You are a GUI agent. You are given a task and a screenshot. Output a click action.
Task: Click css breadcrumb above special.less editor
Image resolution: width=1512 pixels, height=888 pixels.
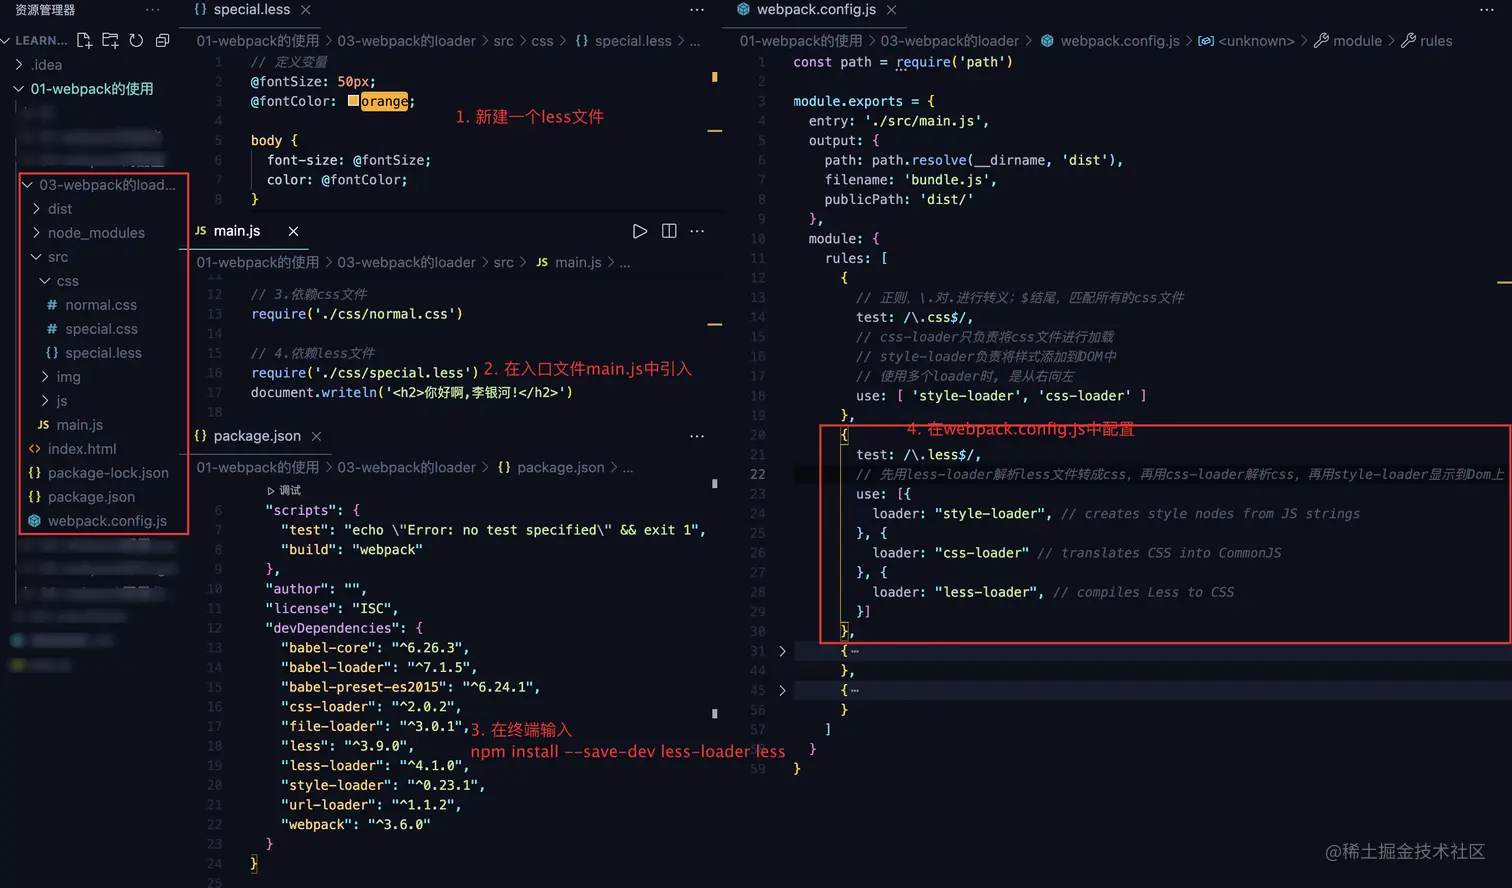click(542, 41)
